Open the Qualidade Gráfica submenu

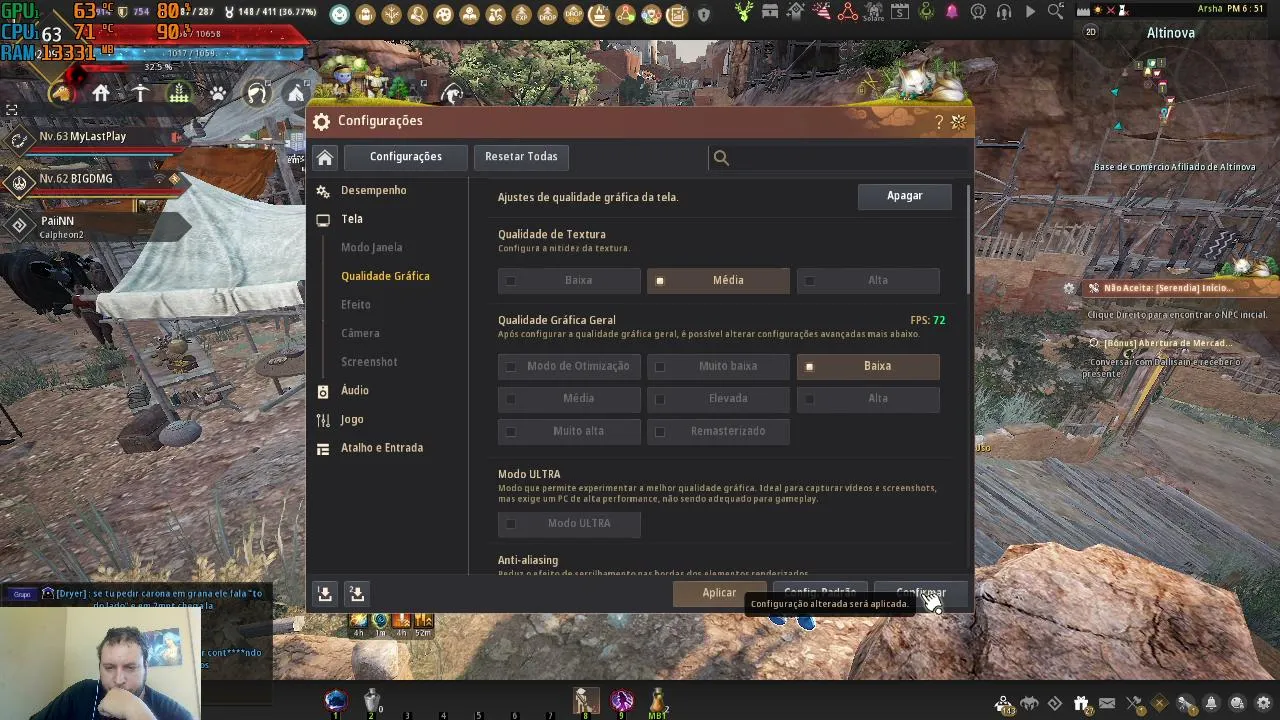(x=385, y=276)
